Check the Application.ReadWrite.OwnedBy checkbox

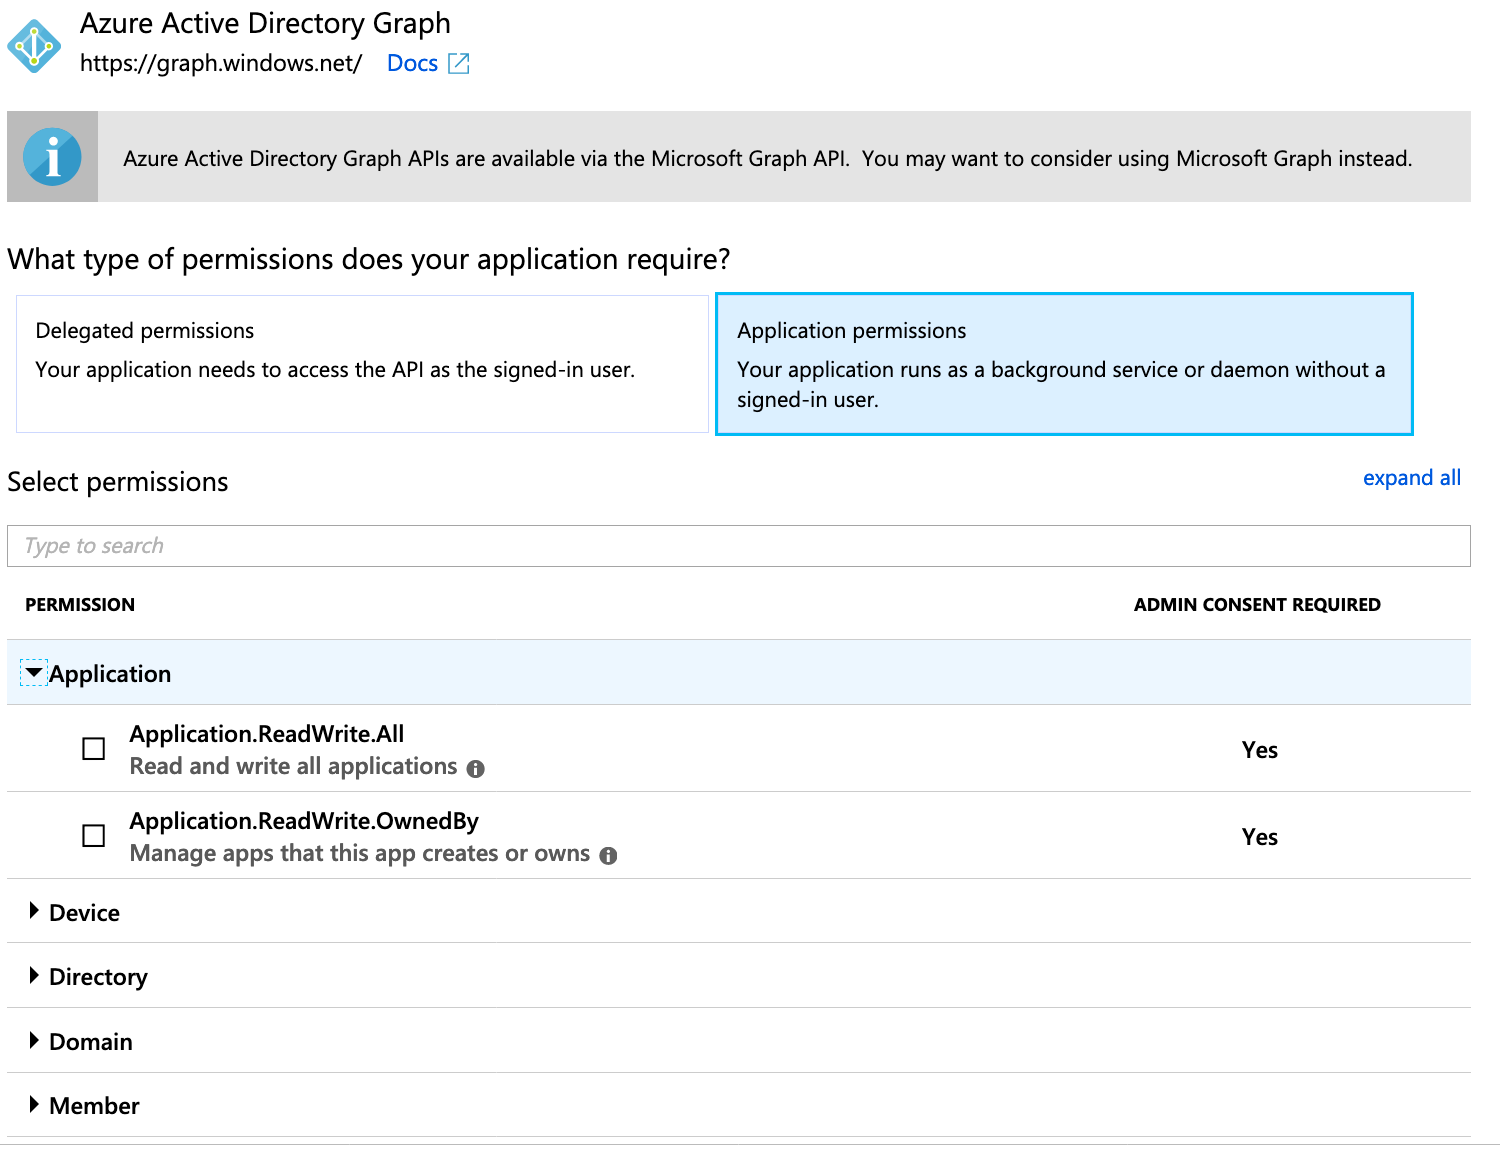coord(93,836)
